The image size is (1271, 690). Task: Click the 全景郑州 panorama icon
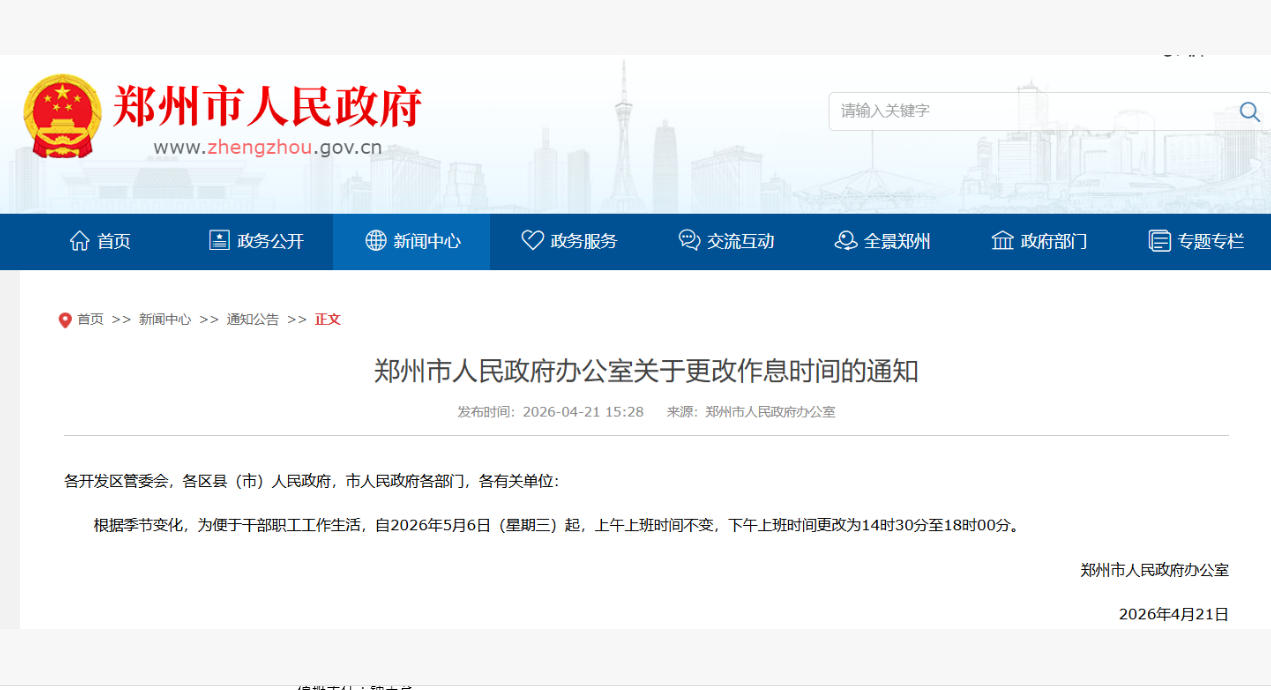[x=846, y=241]
